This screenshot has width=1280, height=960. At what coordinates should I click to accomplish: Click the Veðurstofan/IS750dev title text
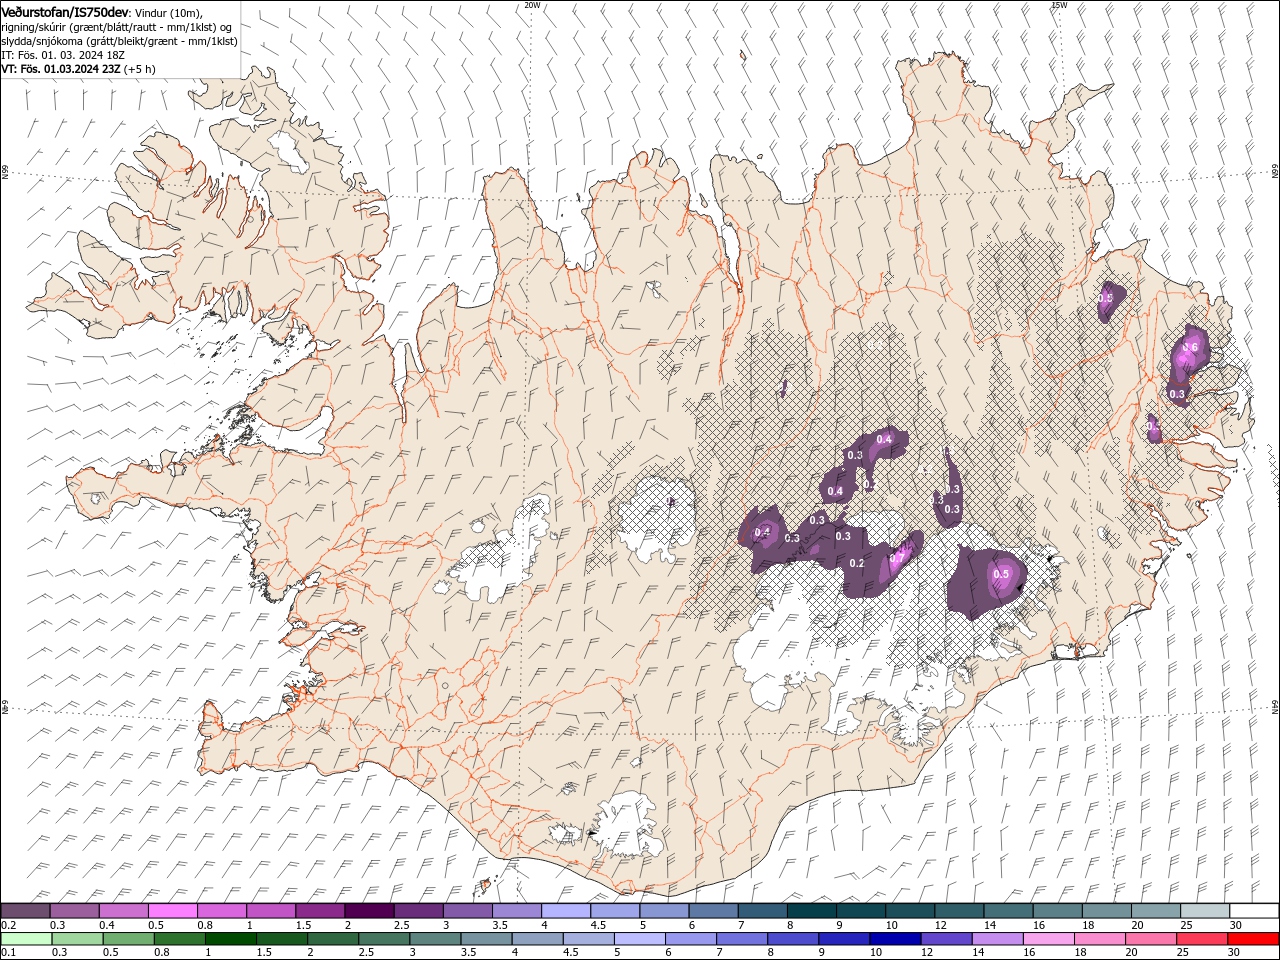pyautogui.click(x=65, y=11)
